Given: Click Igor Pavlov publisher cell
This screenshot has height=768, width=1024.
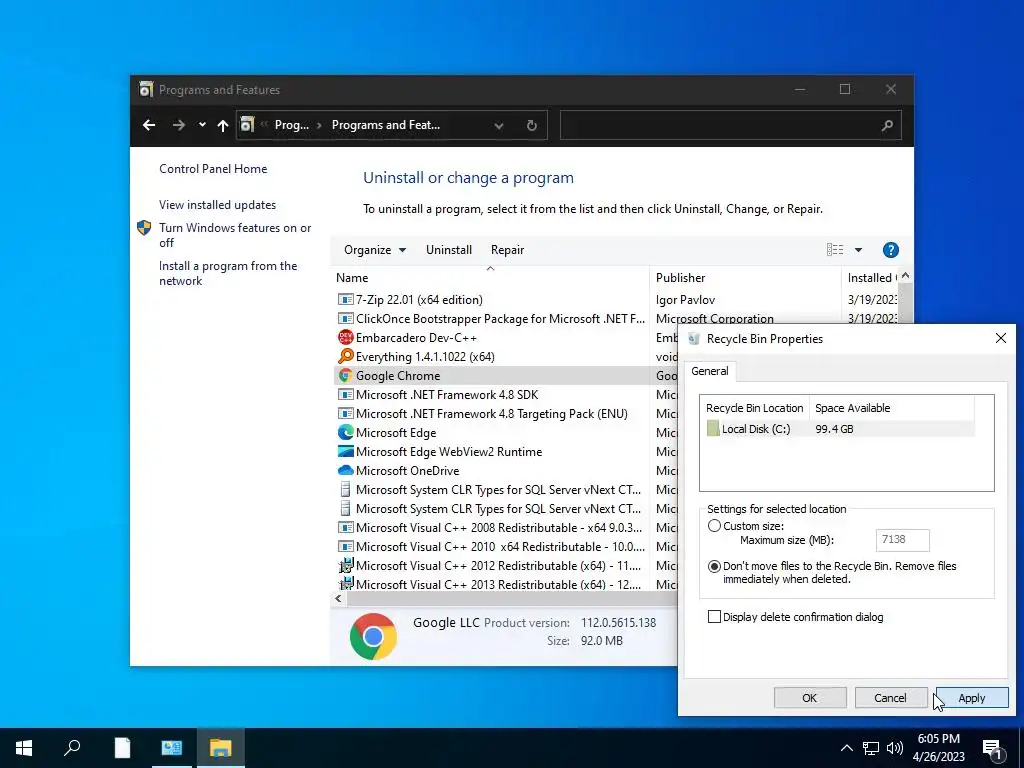Looking at the screenshot, I should (685, 300).
